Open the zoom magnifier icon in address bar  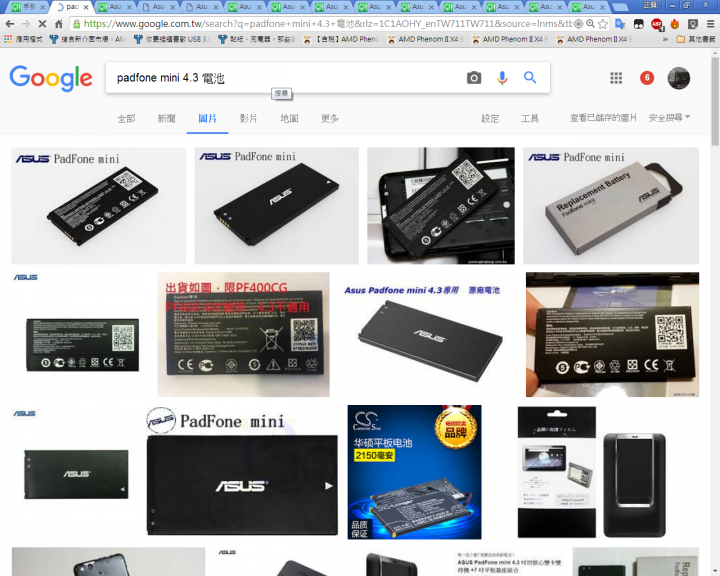tap(591, 24)
